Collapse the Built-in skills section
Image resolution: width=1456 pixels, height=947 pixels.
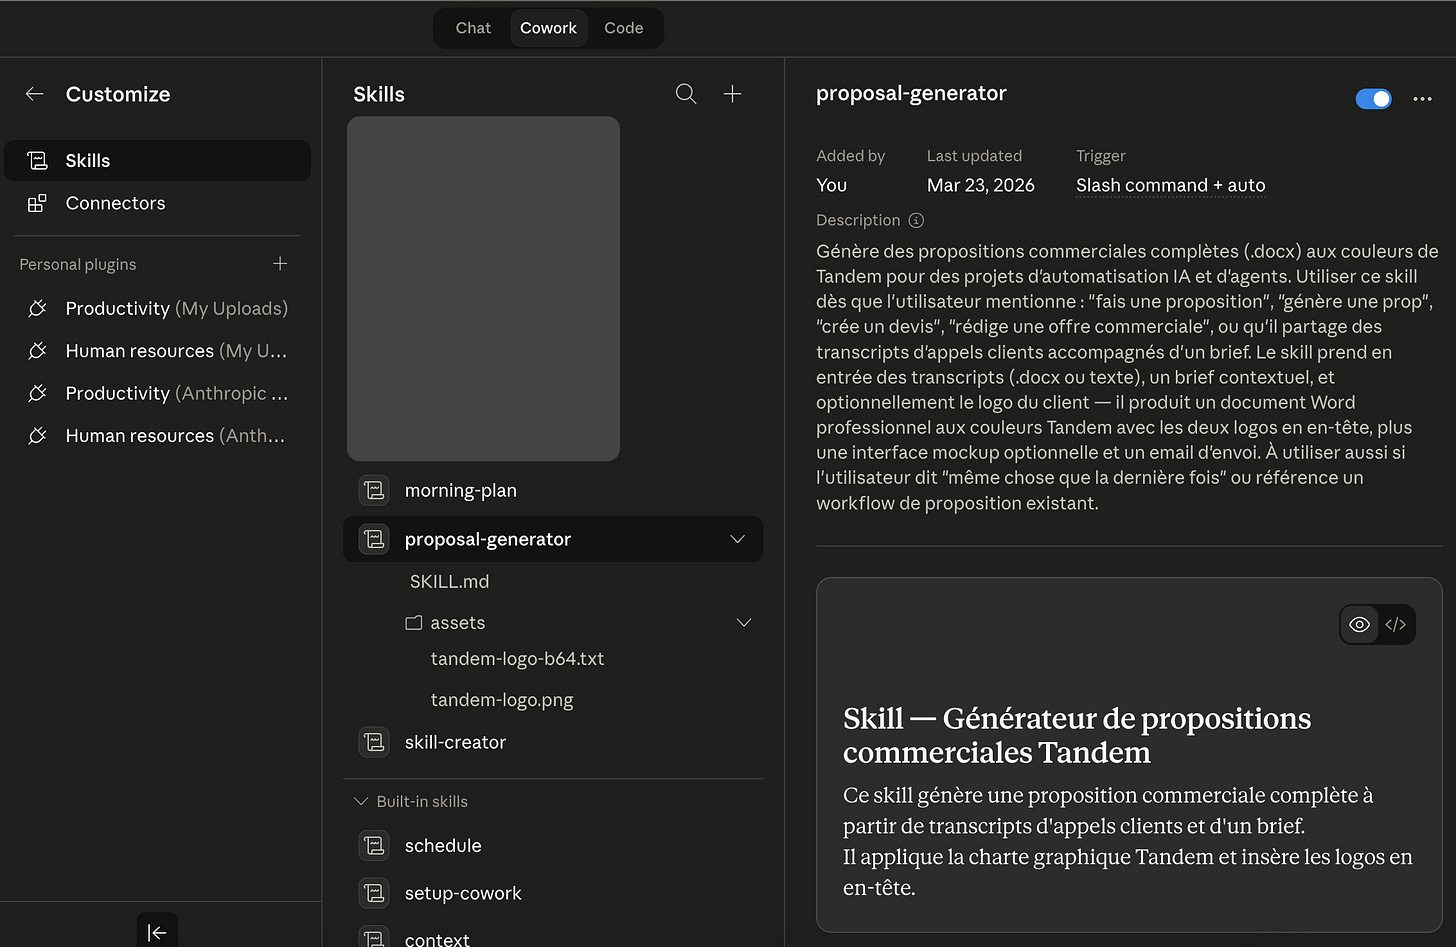coord(412,801)
